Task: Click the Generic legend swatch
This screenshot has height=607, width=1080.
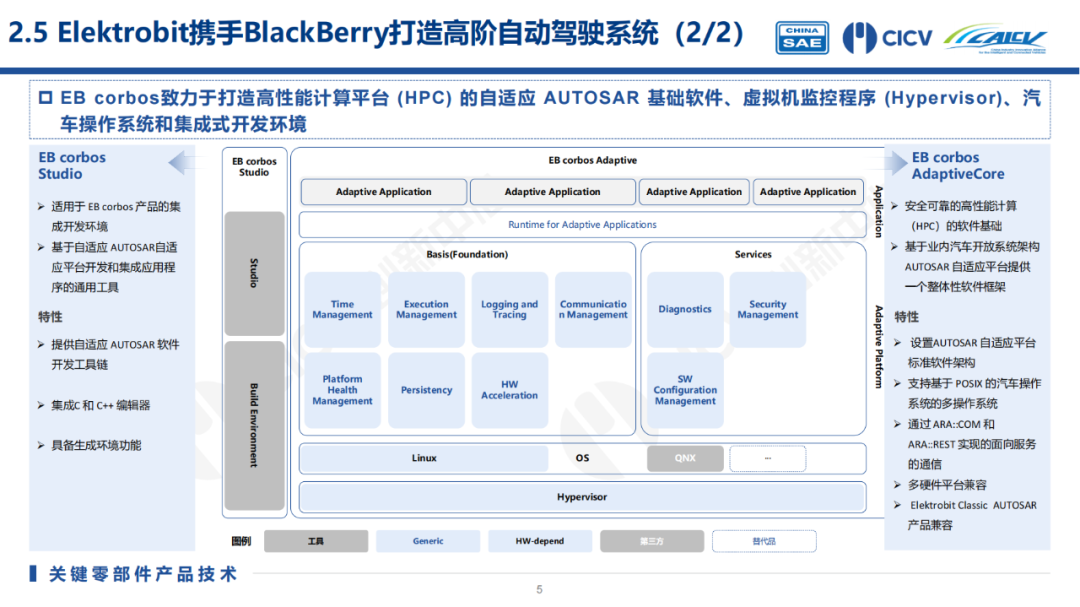Action: coord(428,541)
